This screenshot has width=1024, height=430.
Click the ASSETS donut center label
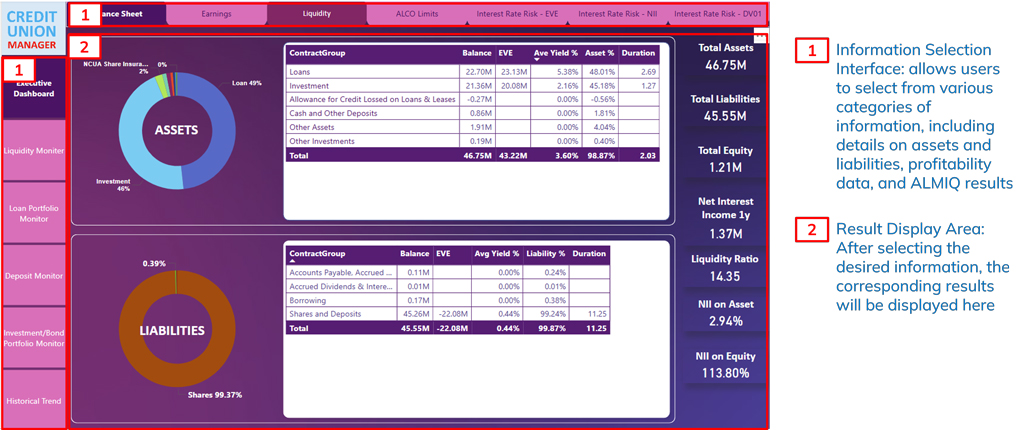176,130
